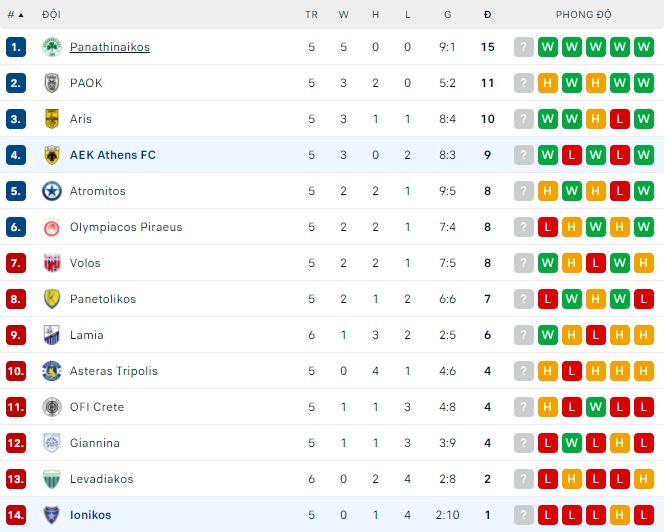The width and height of the screenshot is (668, 532).
Task: Click the Volos team badge
Action: click(x=52, y=263)
